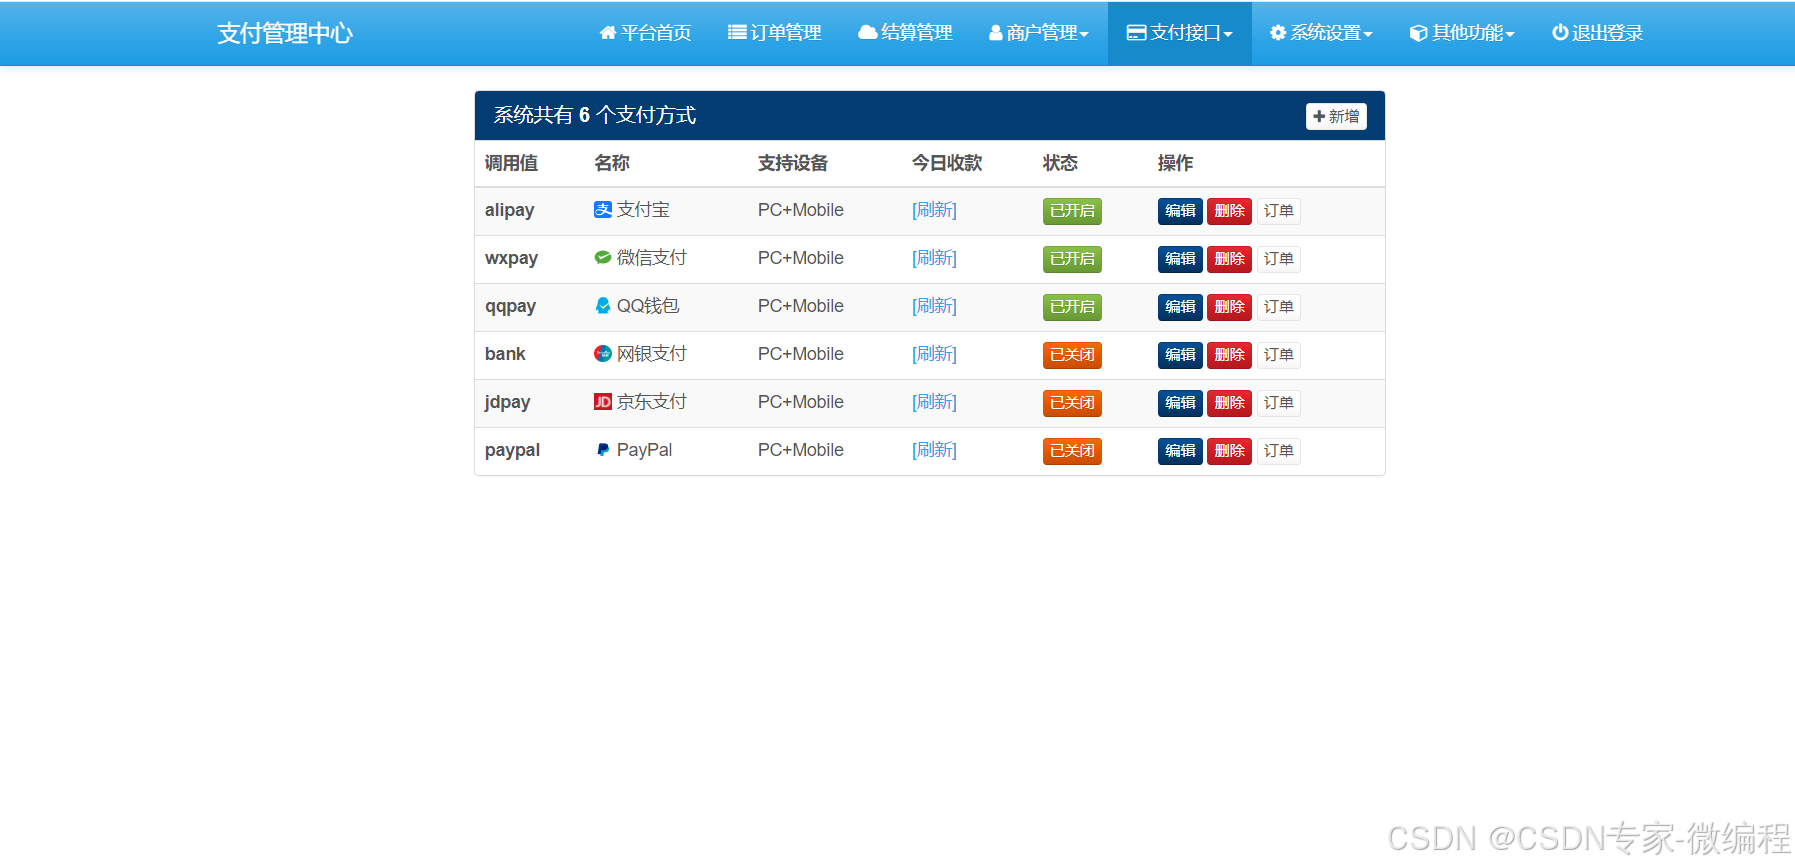Refresh today's income for qqpay
The height and width of the screenshot is (868, 1795).
click(x=934, y=306)
